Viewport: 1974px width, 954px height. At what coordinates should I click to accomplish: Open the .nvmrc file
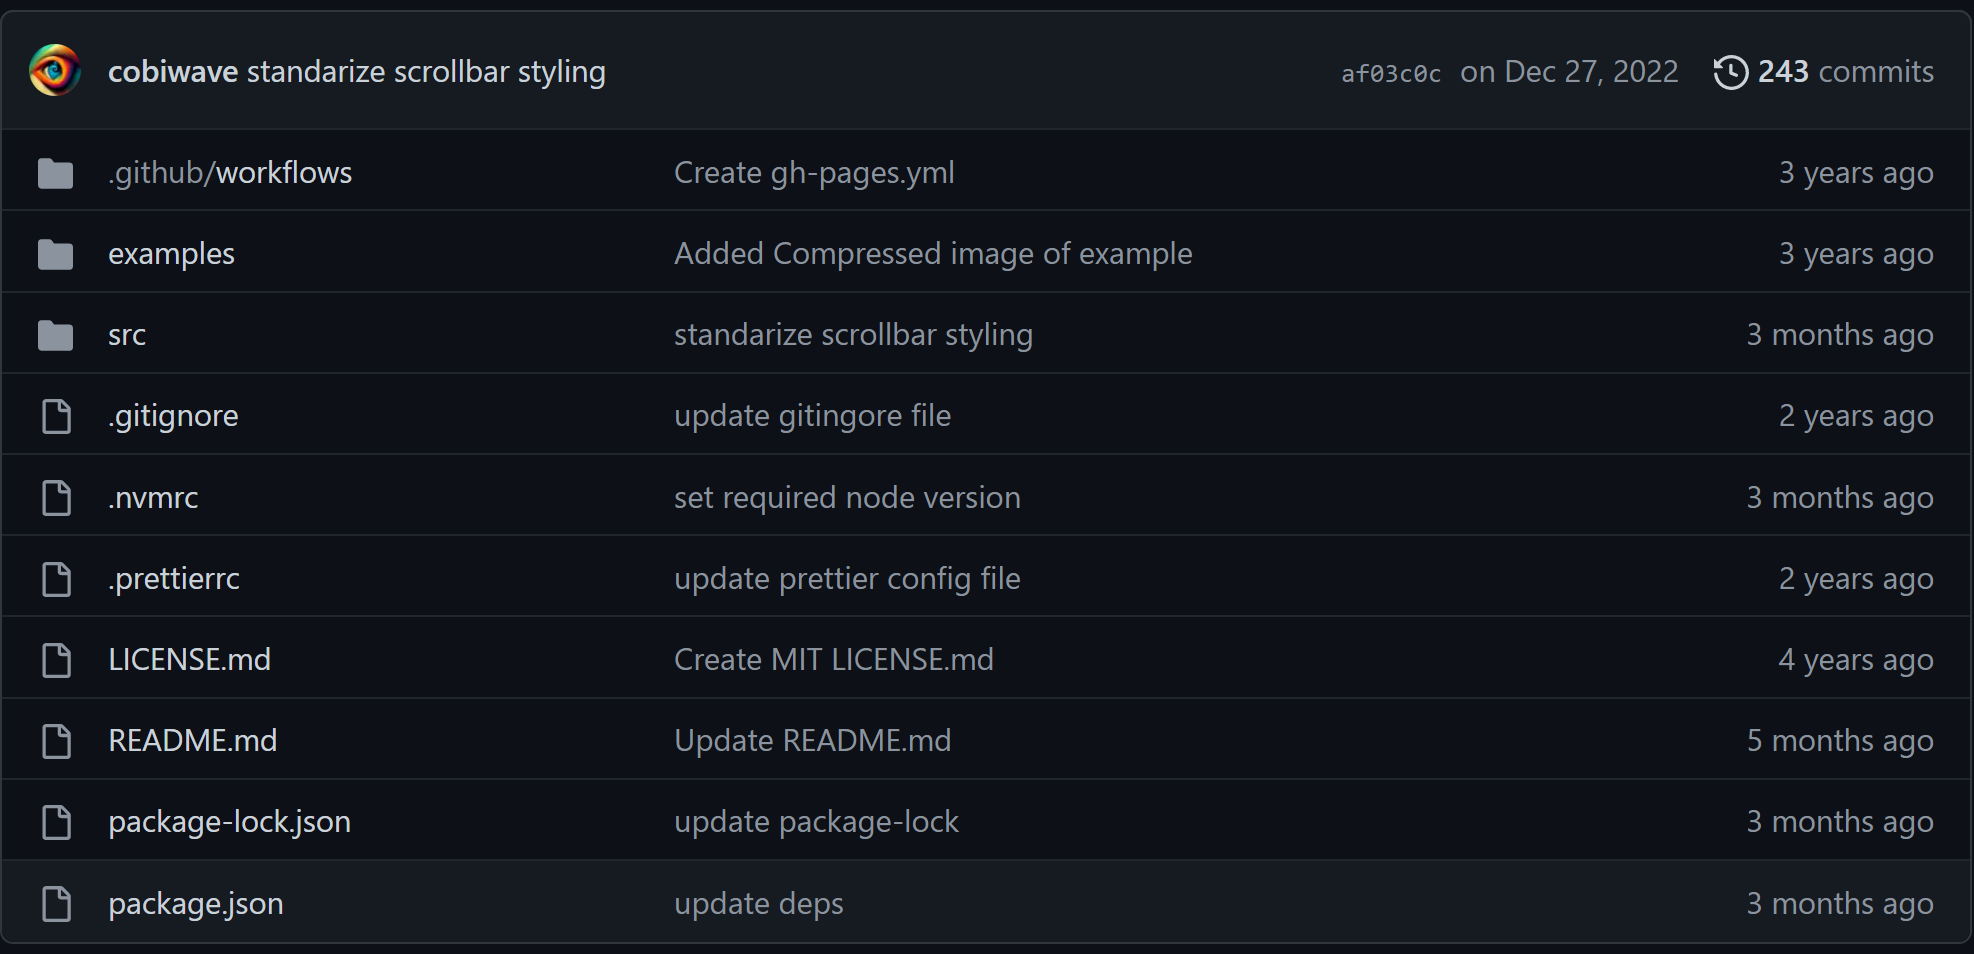coord(153,498)
